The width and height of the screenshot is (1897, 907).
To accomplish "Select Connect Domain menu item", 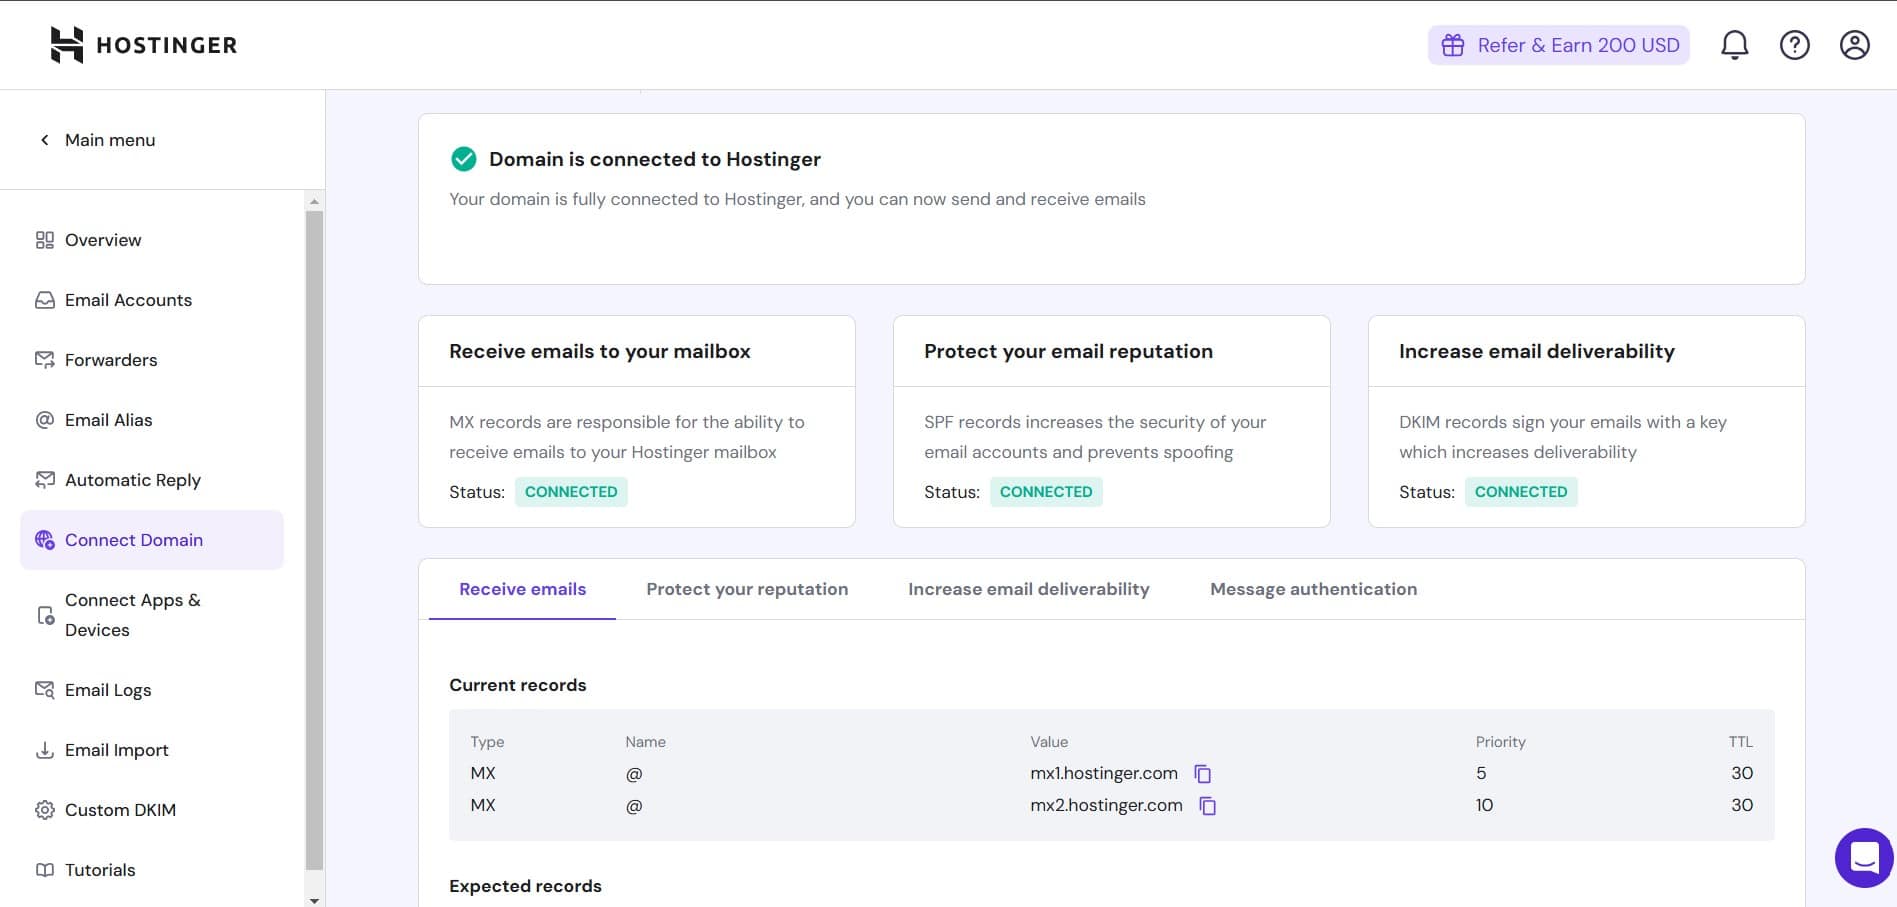I will click(x=152, y=540).
